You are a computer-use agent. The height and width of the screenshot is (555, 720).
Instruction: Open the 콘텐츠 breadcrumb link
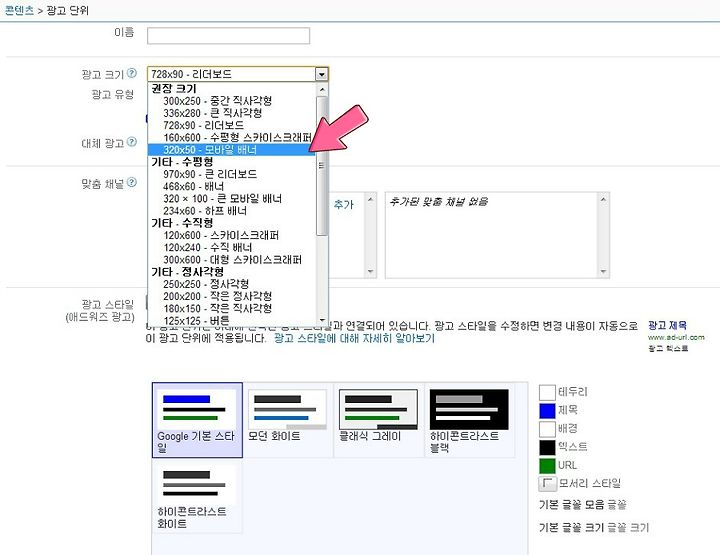pos(19,10)
